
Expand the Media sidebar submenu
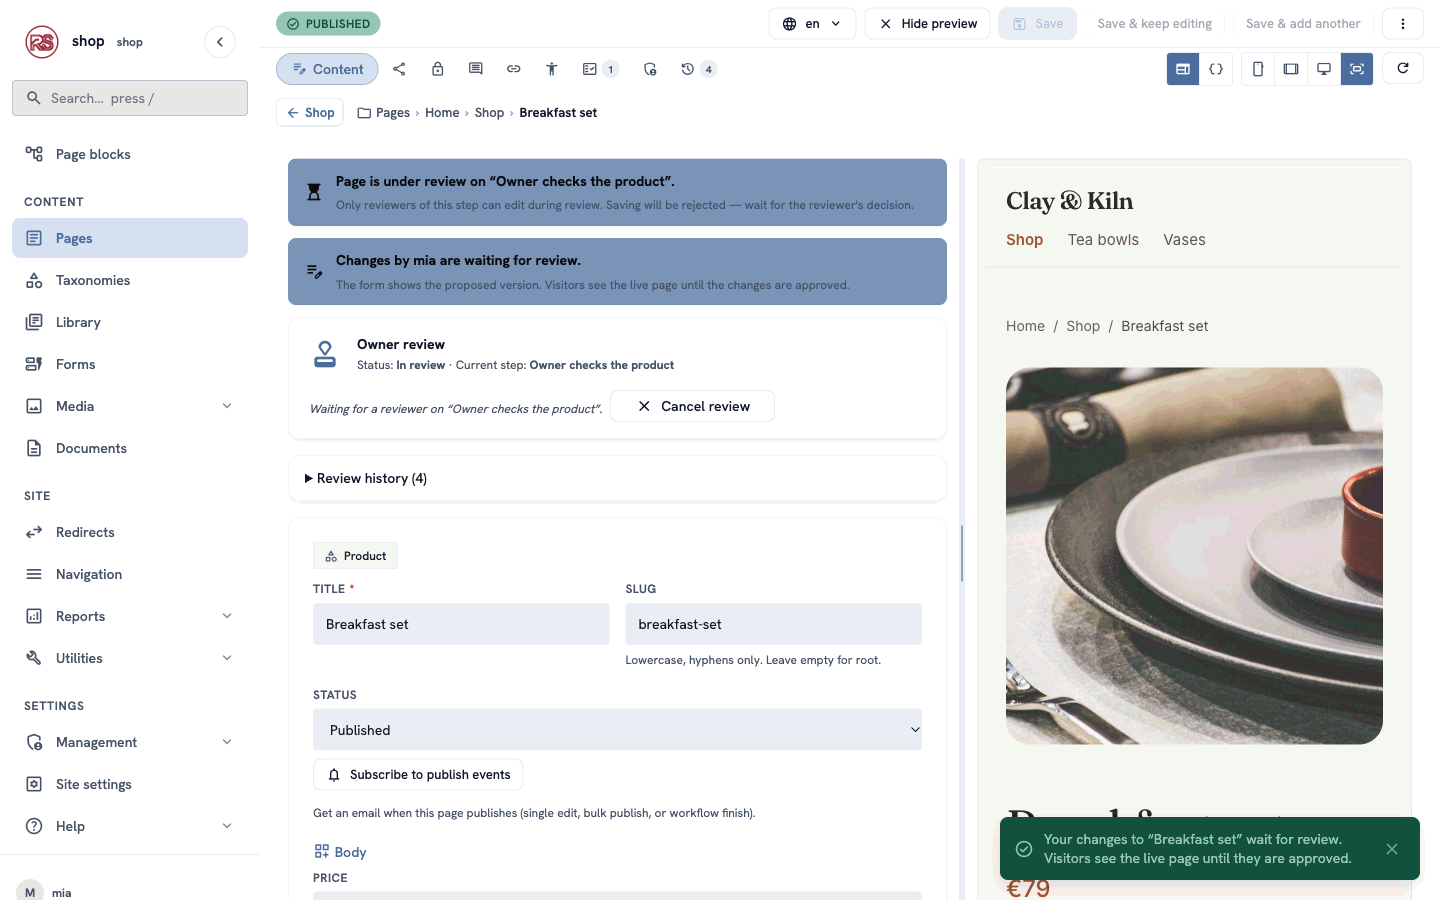[x=227, y=406]
